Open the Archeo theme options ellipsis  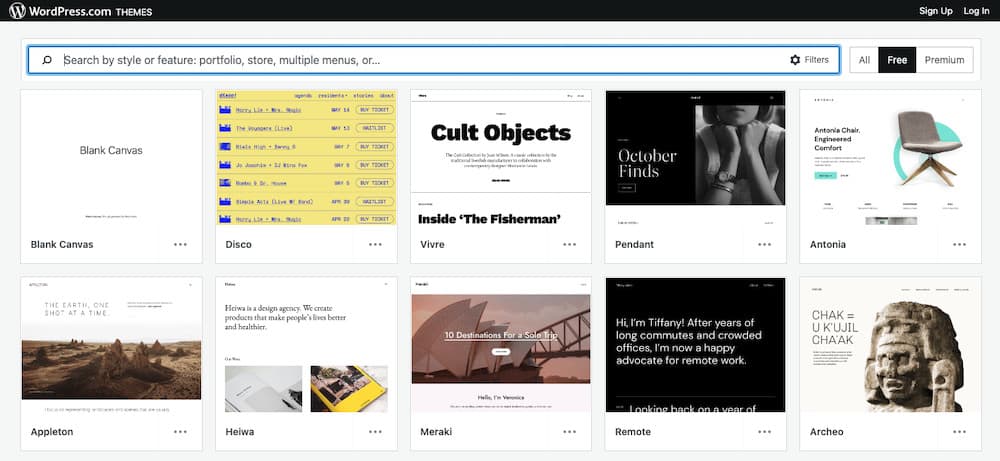(960, 432)
